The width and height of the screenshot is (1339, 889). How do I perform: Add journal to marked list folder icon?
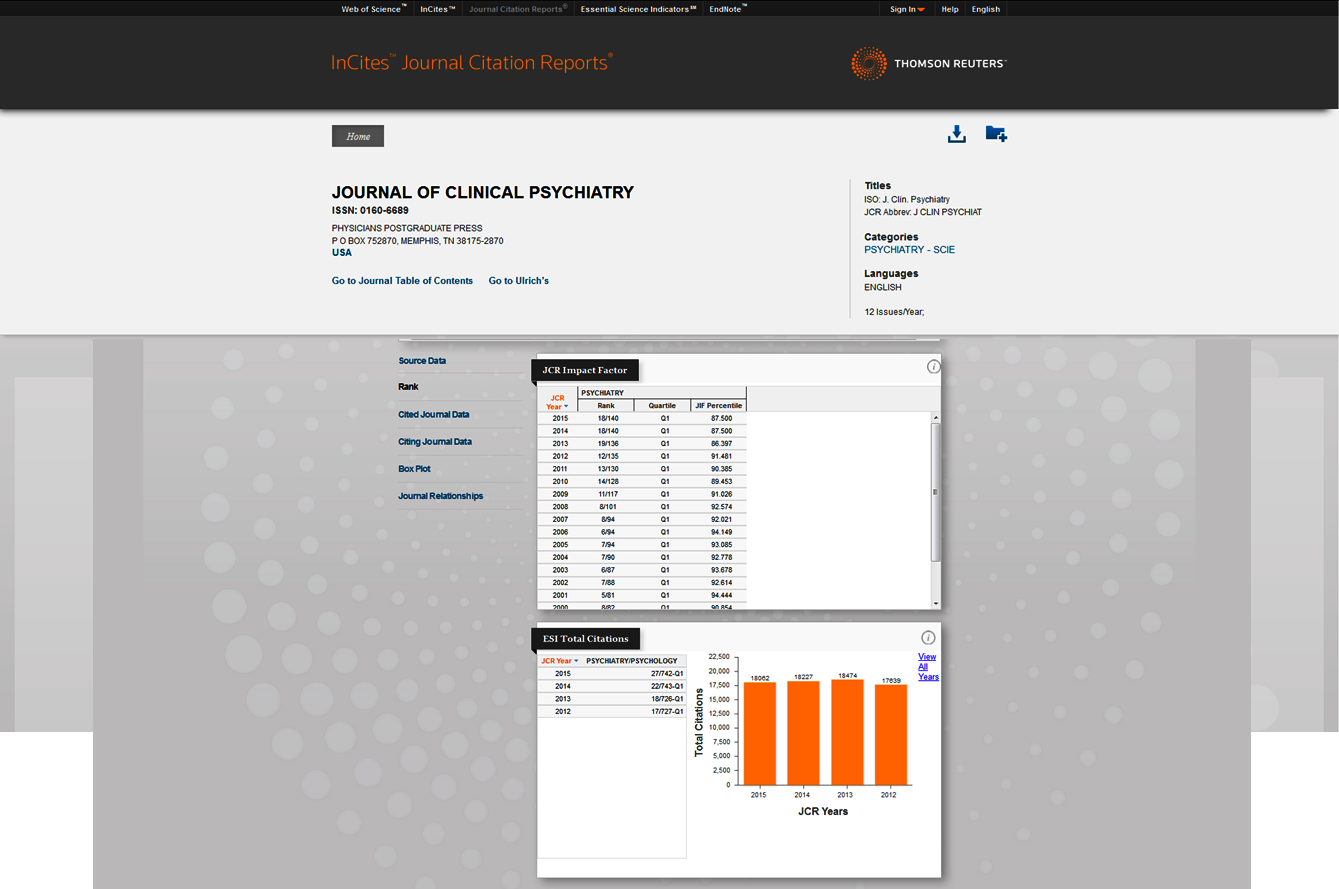click(x=996, y=133)
